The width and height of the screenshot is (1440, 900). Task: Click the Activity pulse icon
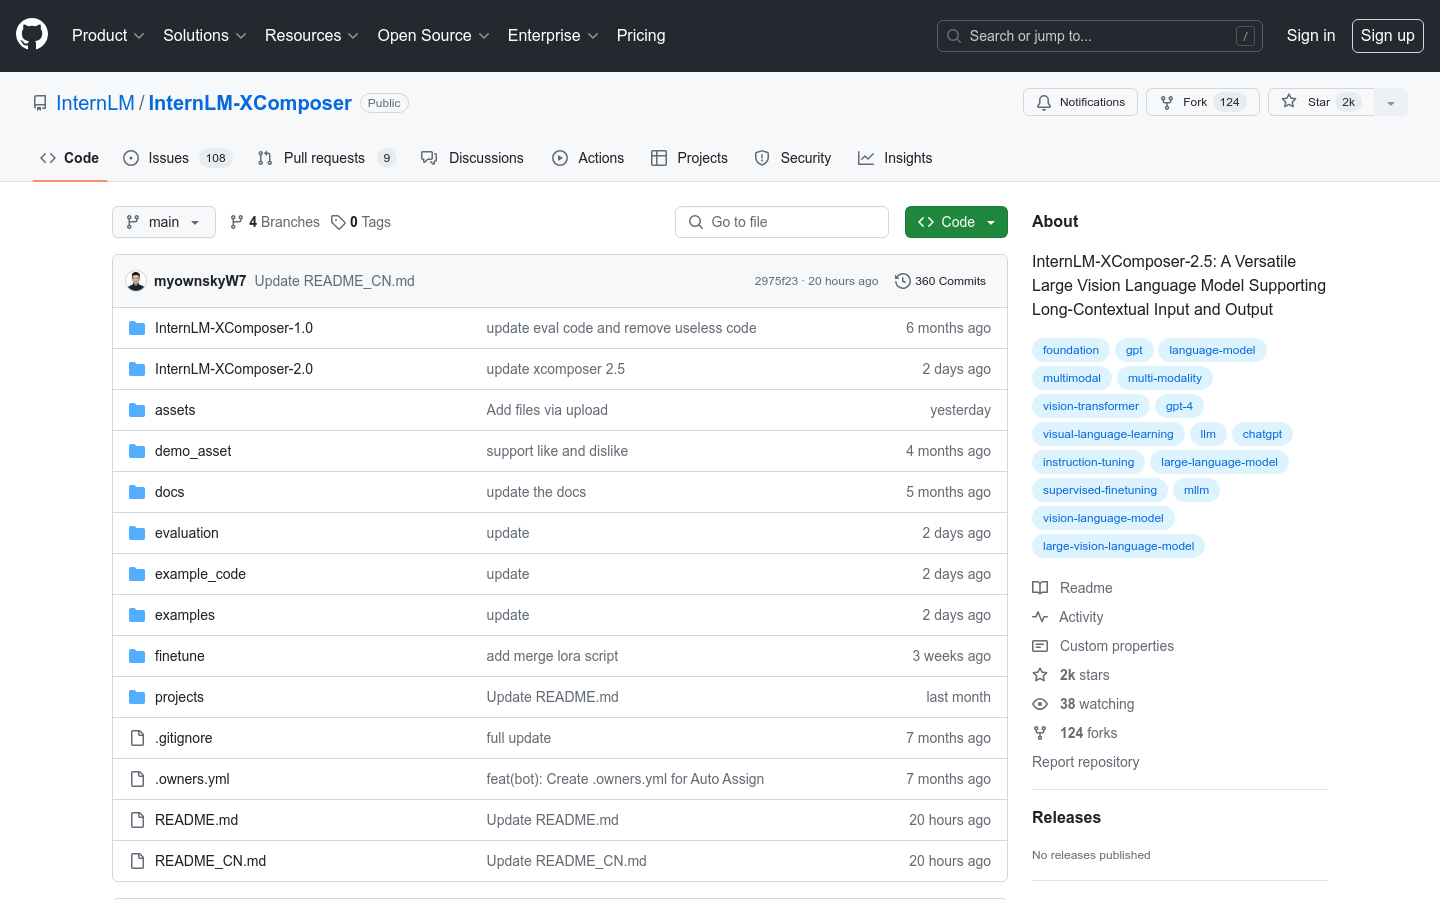(x=1040, y=616)
